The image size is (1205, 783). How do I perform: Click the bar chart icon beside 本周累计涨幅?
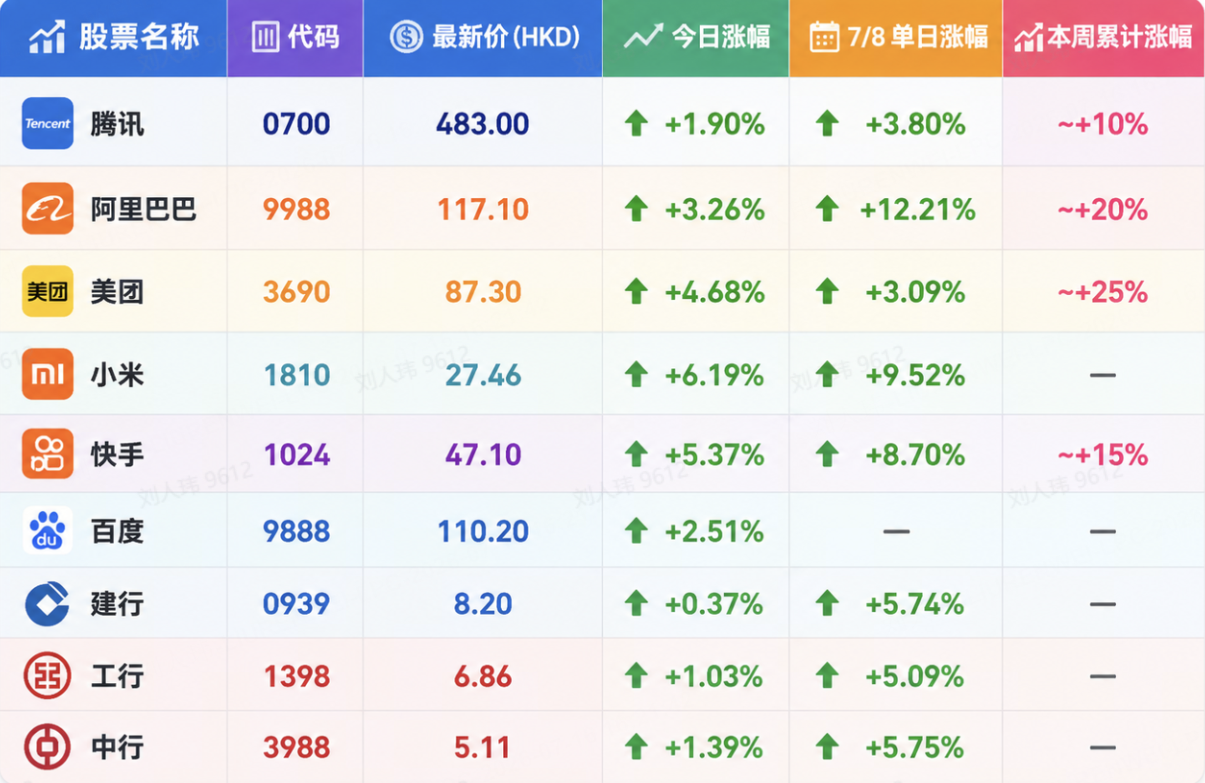[x=1028, y=38]
